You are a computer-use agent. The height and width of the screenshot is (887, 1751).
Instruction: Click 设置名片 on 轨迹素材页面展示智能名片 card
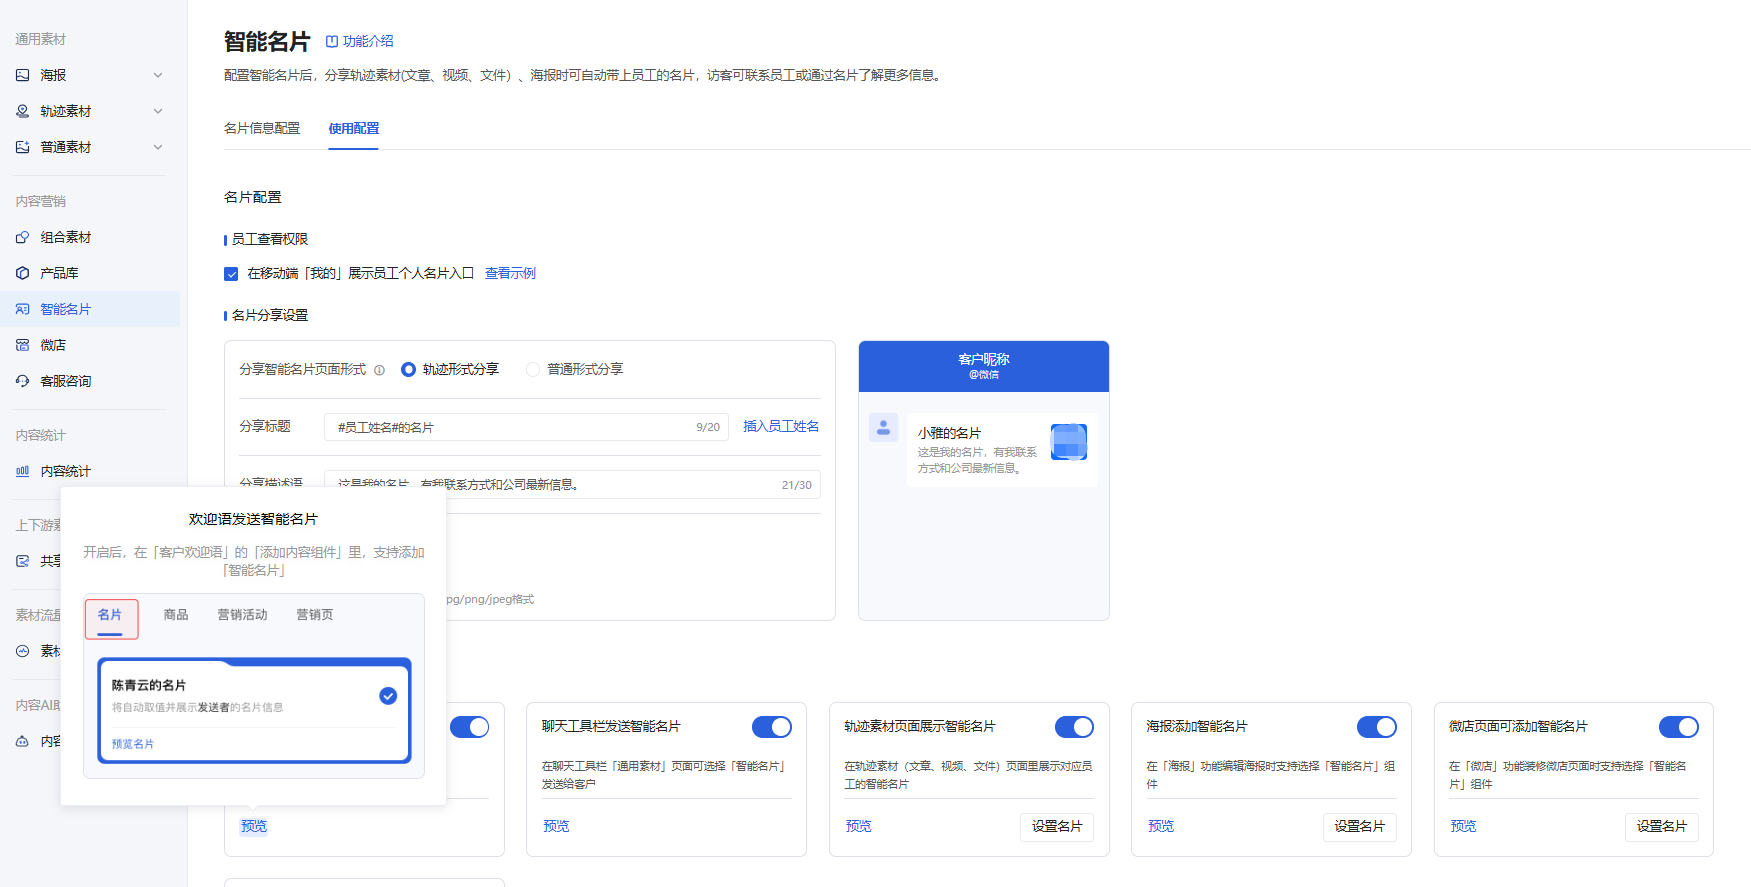pyautogui.click(x=1057, y=827)
